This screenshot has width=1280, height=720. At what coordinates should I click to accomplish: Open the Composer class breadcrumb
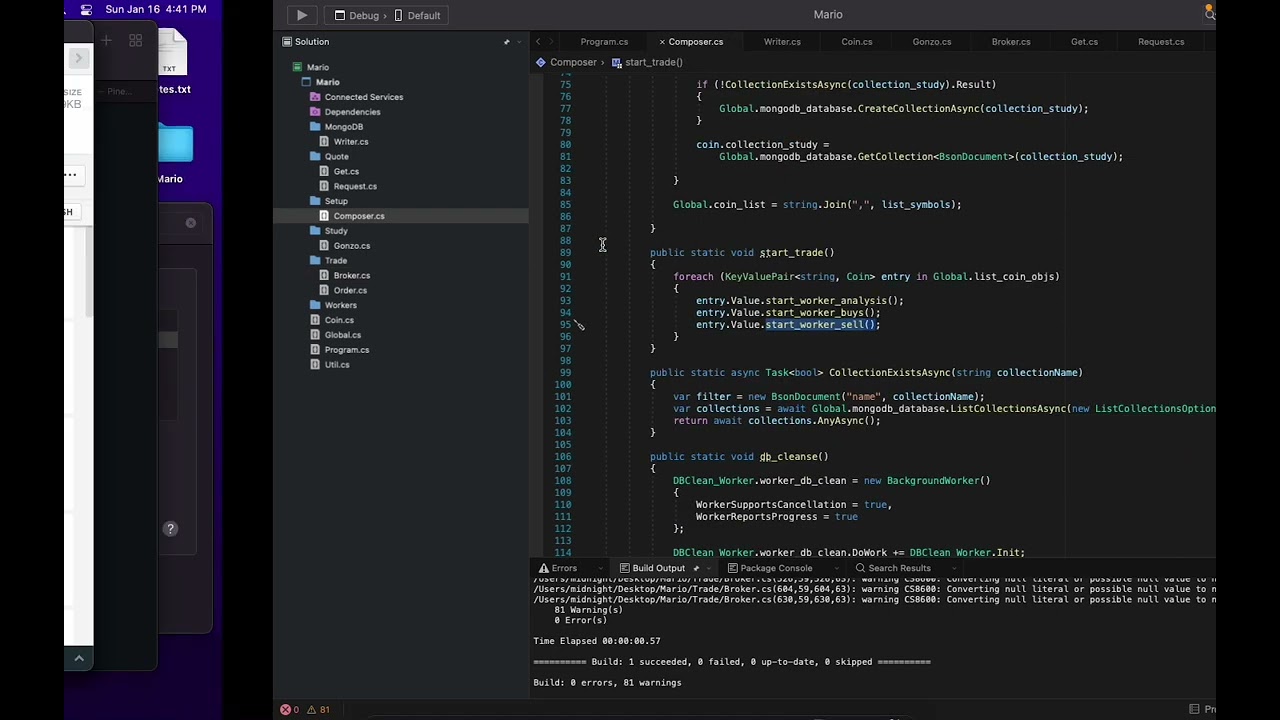(x=566, y=62)
